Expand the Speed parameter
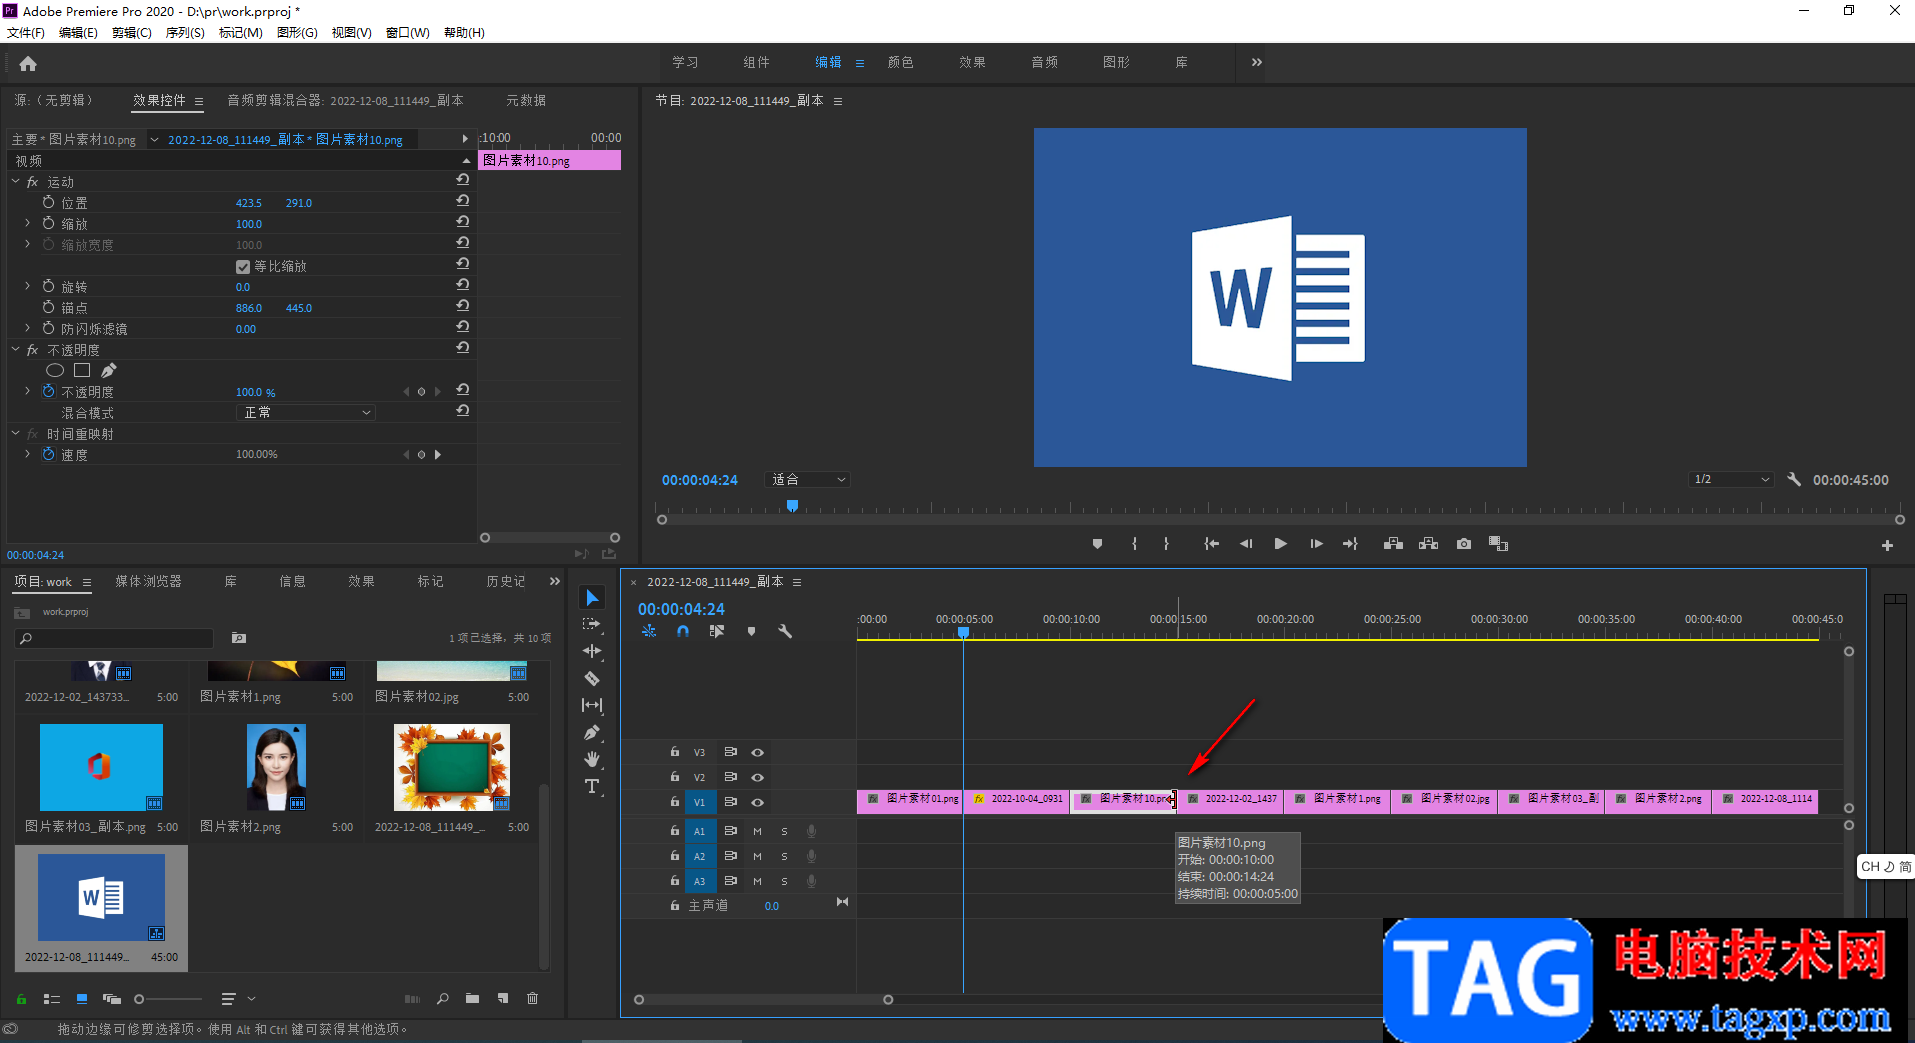 27,454
